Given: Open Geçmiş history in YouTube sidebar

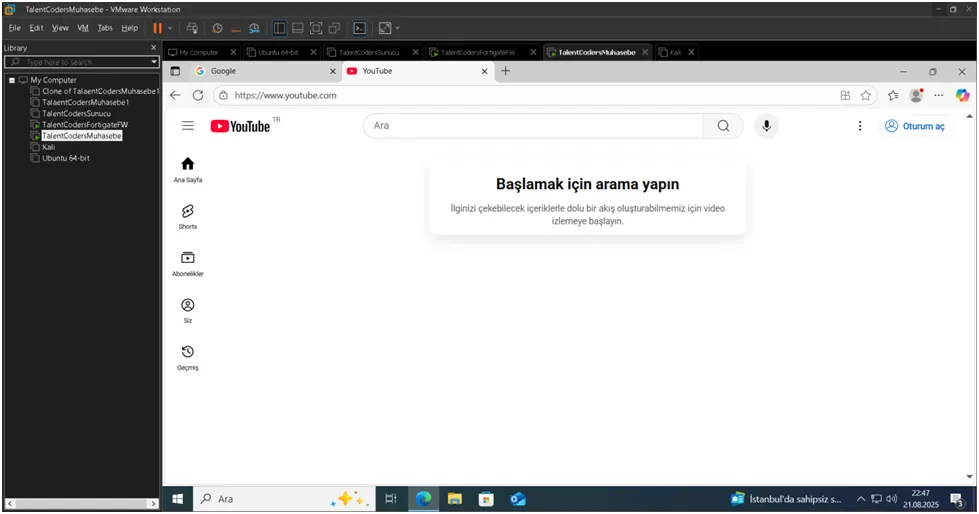Looking at the screenshot, I should [187, 358].
